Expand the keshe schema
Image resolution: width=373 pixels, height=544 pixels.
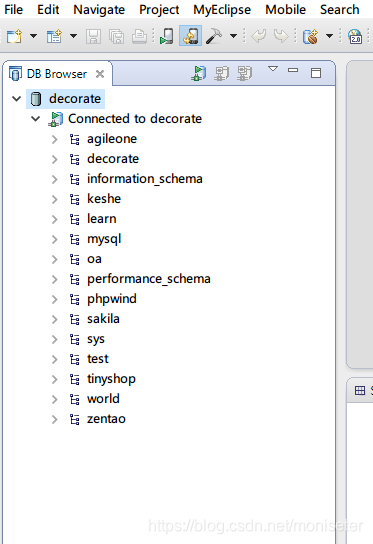point(54,199)
